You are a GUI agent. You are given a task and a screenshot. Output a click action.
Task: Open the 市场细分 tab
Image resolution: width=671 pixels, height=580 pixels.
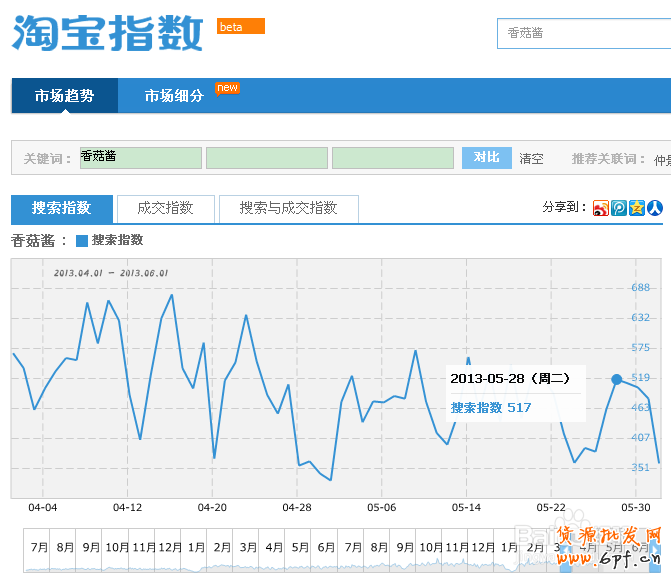174,96
